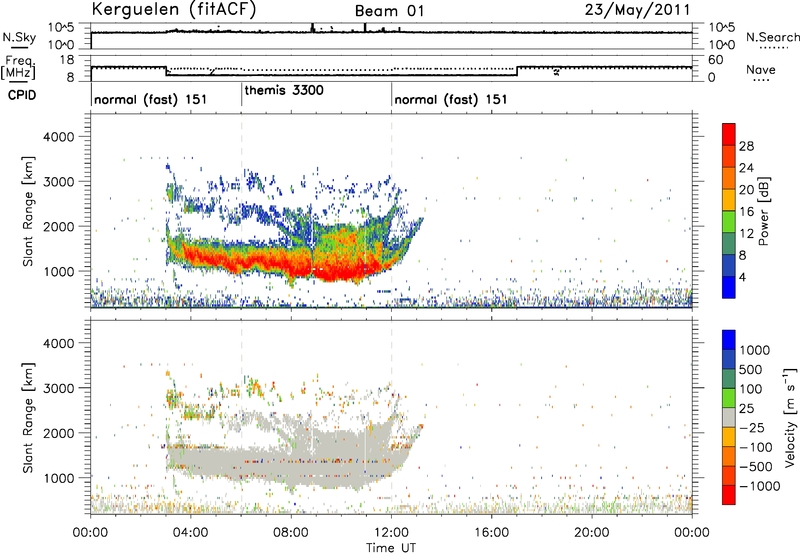The width and height of the screenshot is (800, 554).
Task: Click the "28" tick on the Power colorbar
Action: point(746,146)
